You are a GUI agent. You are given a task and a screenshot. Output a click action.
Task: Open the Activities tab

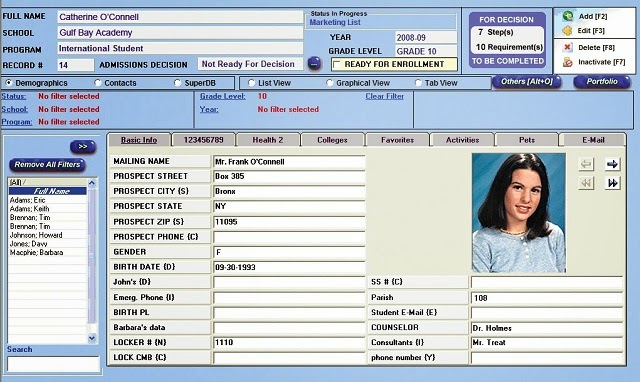tap(462, 140)
